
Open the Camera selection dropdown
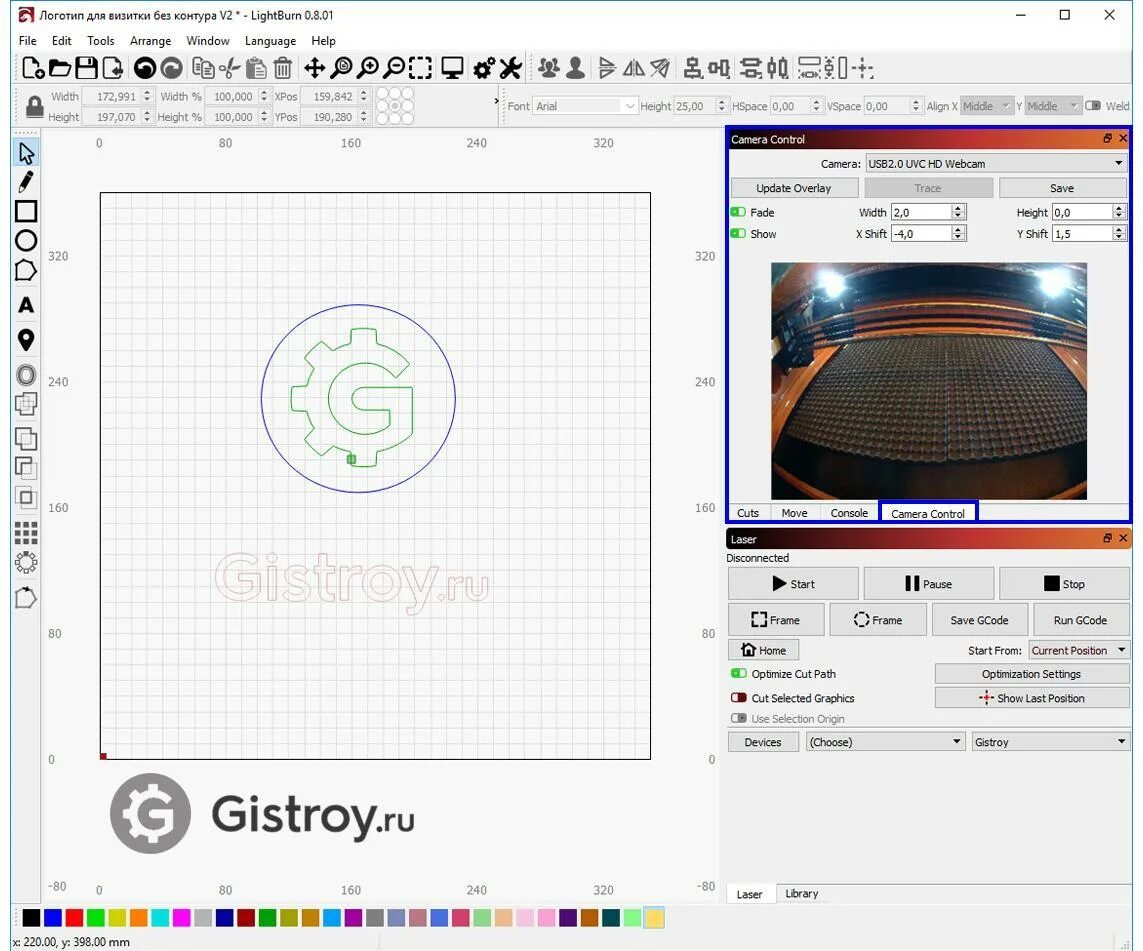[x=996, y=163]
